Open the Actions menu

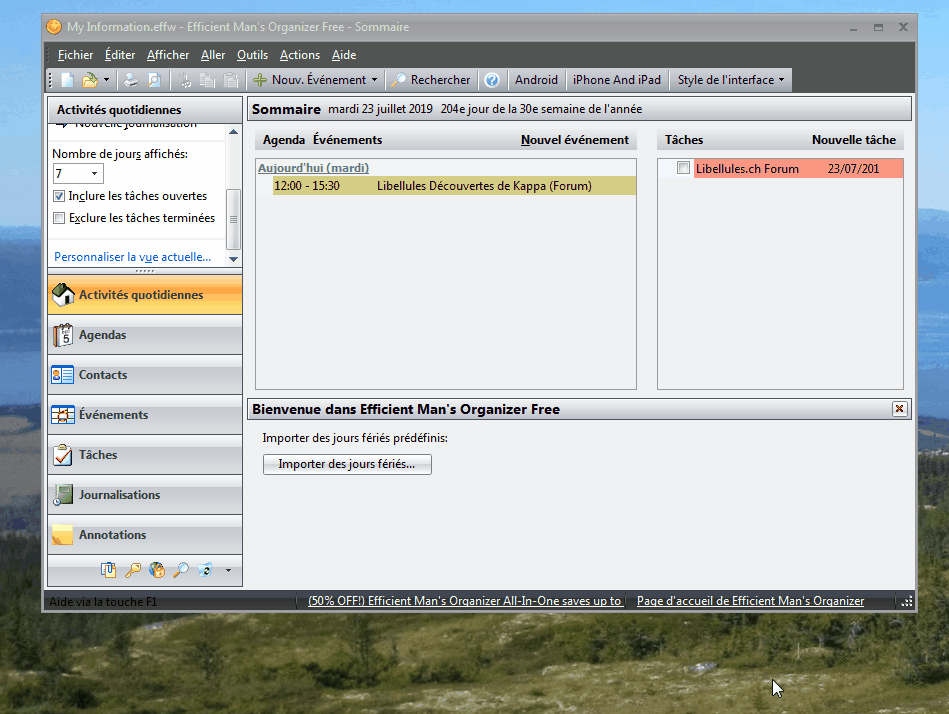(300, 55)
